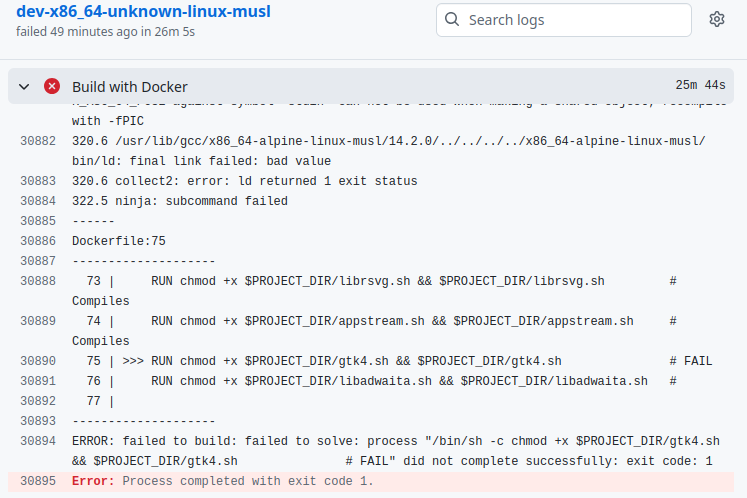The image size is (747, 498).
Task: Select line number 30894 failed to build
Action: tap(38, 441)
